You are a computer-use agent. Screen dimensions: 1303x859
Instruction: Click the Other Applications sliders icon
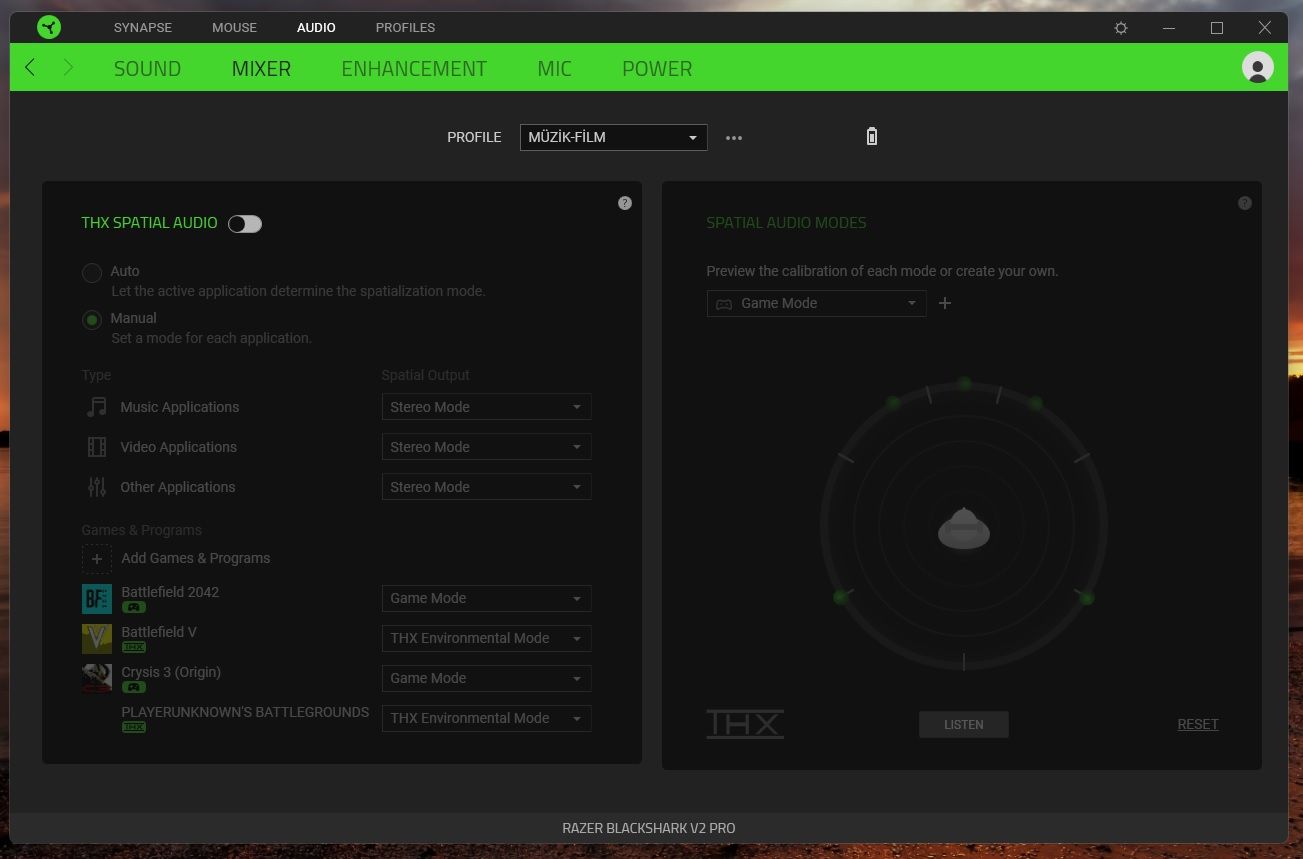[x=97, y=487]
